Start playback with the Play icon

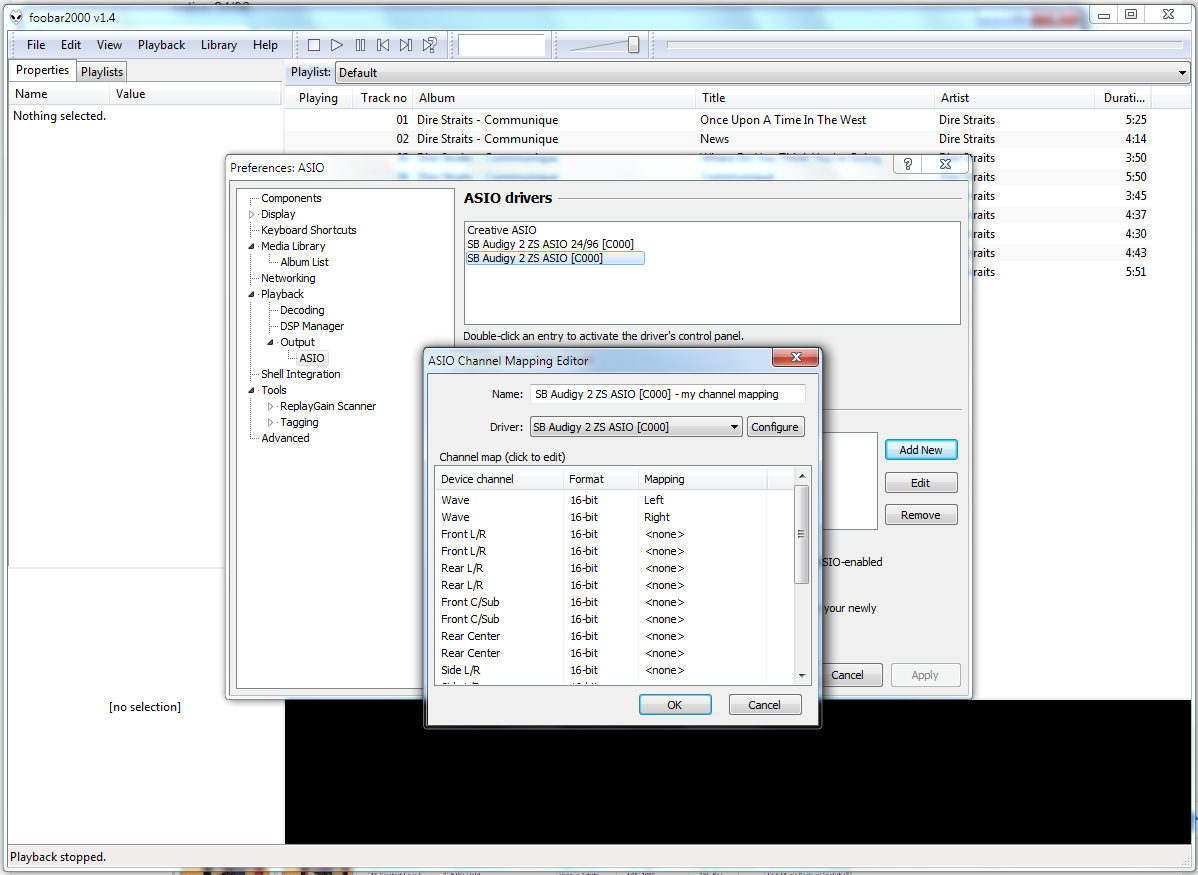[x=336, y=45]
